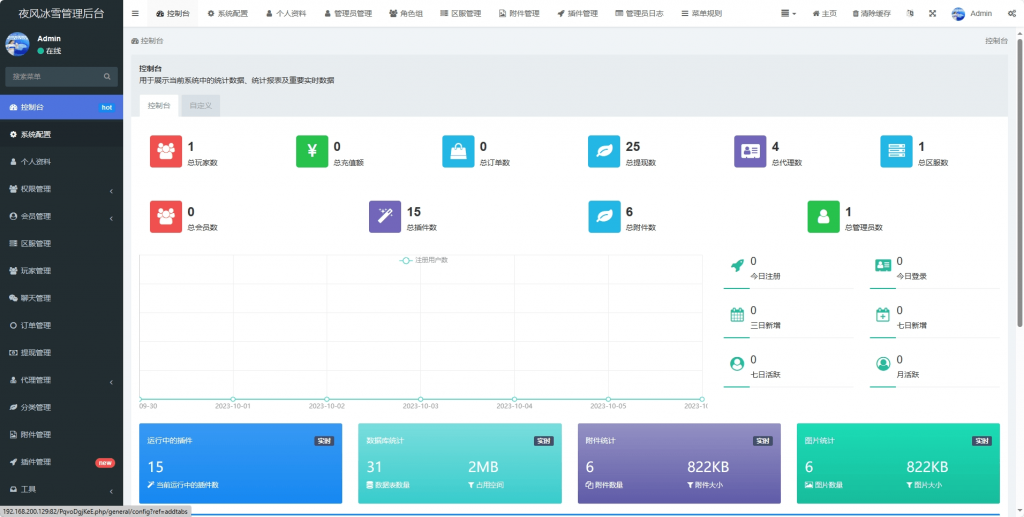The image size is (1024, 517).
Task: Click the red 总玩家数 icon tile
Action: point(166,151)
